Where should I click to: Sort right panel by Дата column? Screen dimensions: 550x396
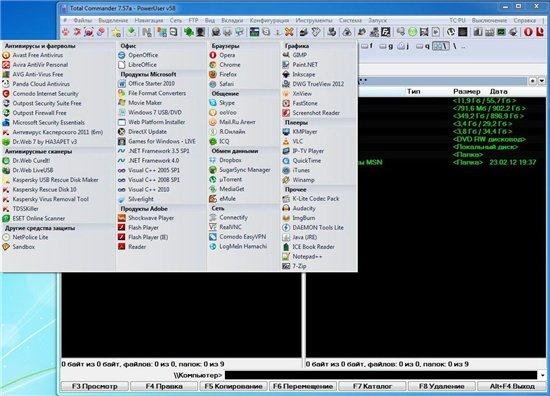pos(498,92)
